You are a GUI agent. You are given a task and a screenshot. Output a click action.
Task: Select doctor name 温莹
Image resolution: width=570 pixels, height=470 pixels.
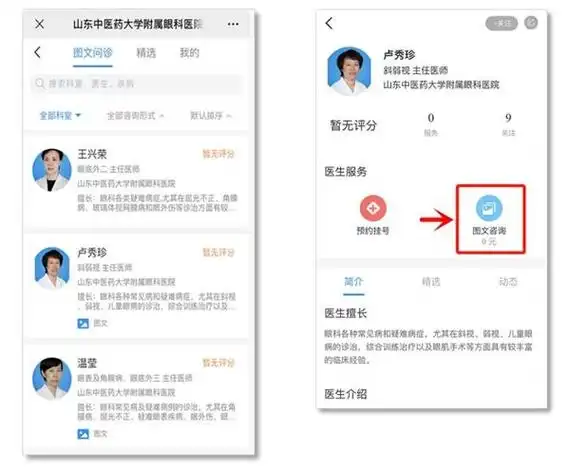(x=87, y=363)
